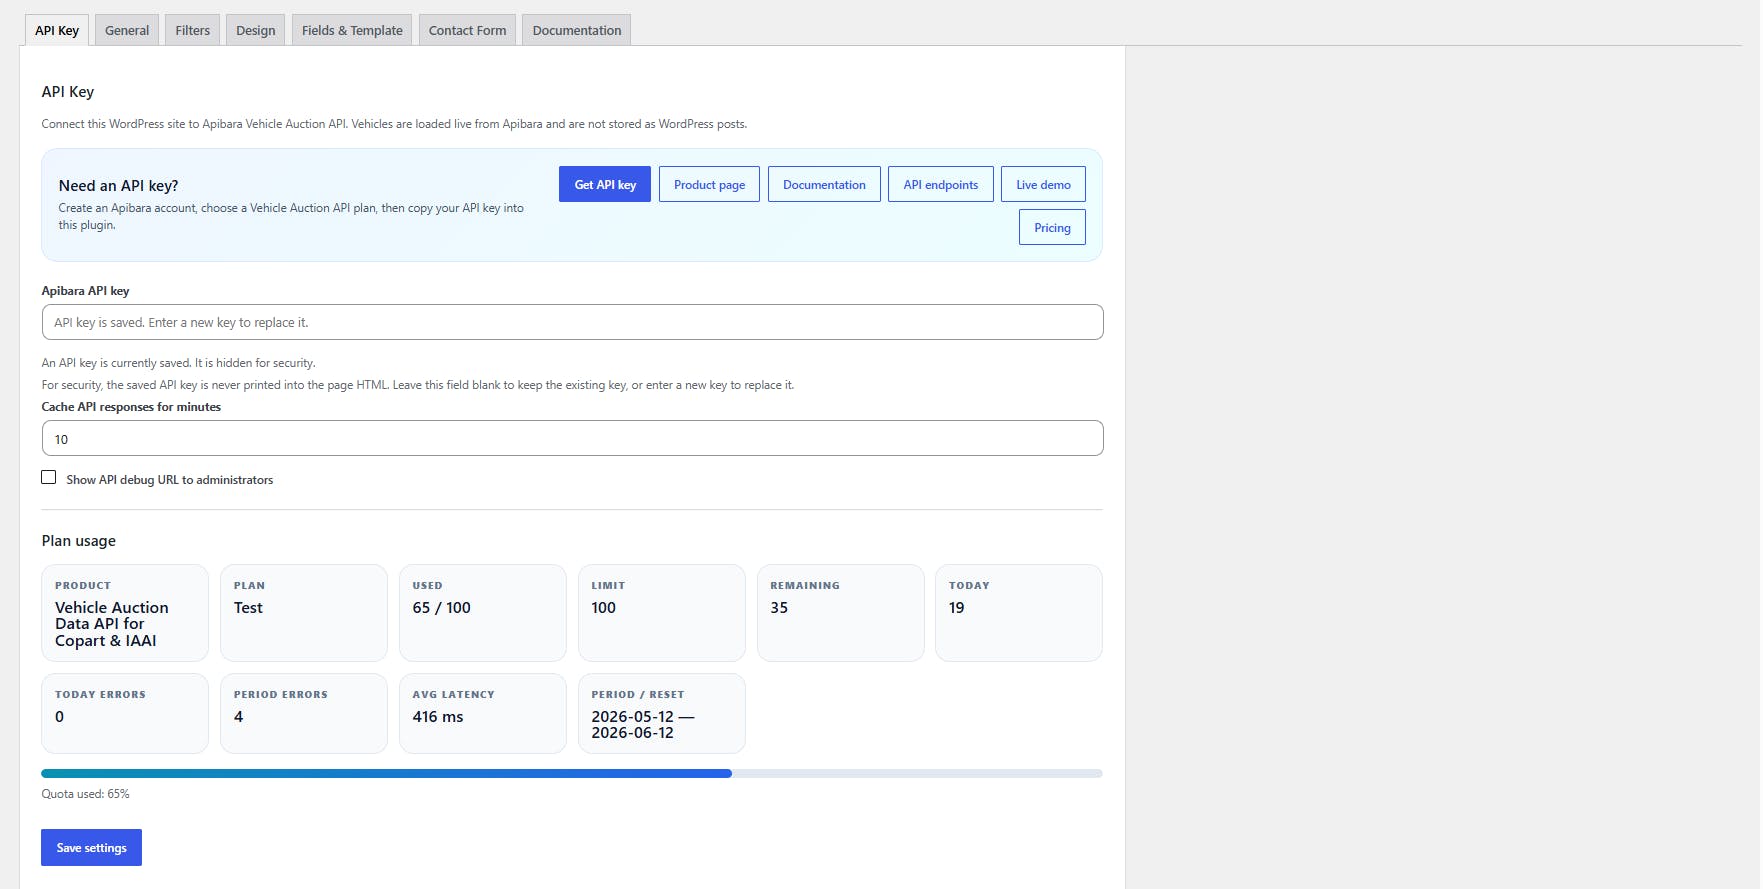
Task: Click the Today value '19'
Action: 957,608
